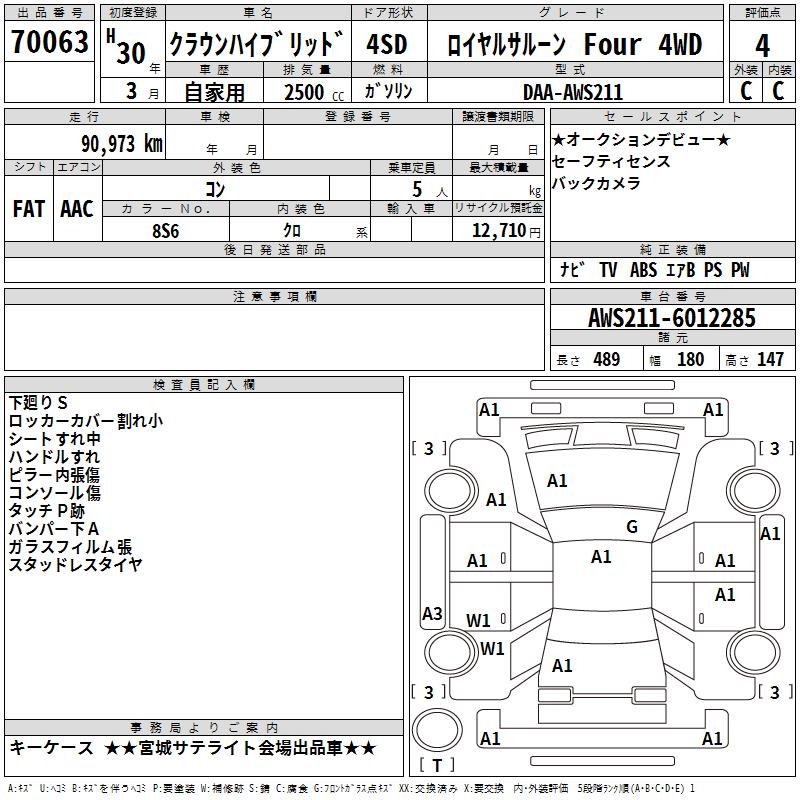Viewport: 800px width, 800px height.
Task: Select the TV equipment entry
Action: [608, 270]
